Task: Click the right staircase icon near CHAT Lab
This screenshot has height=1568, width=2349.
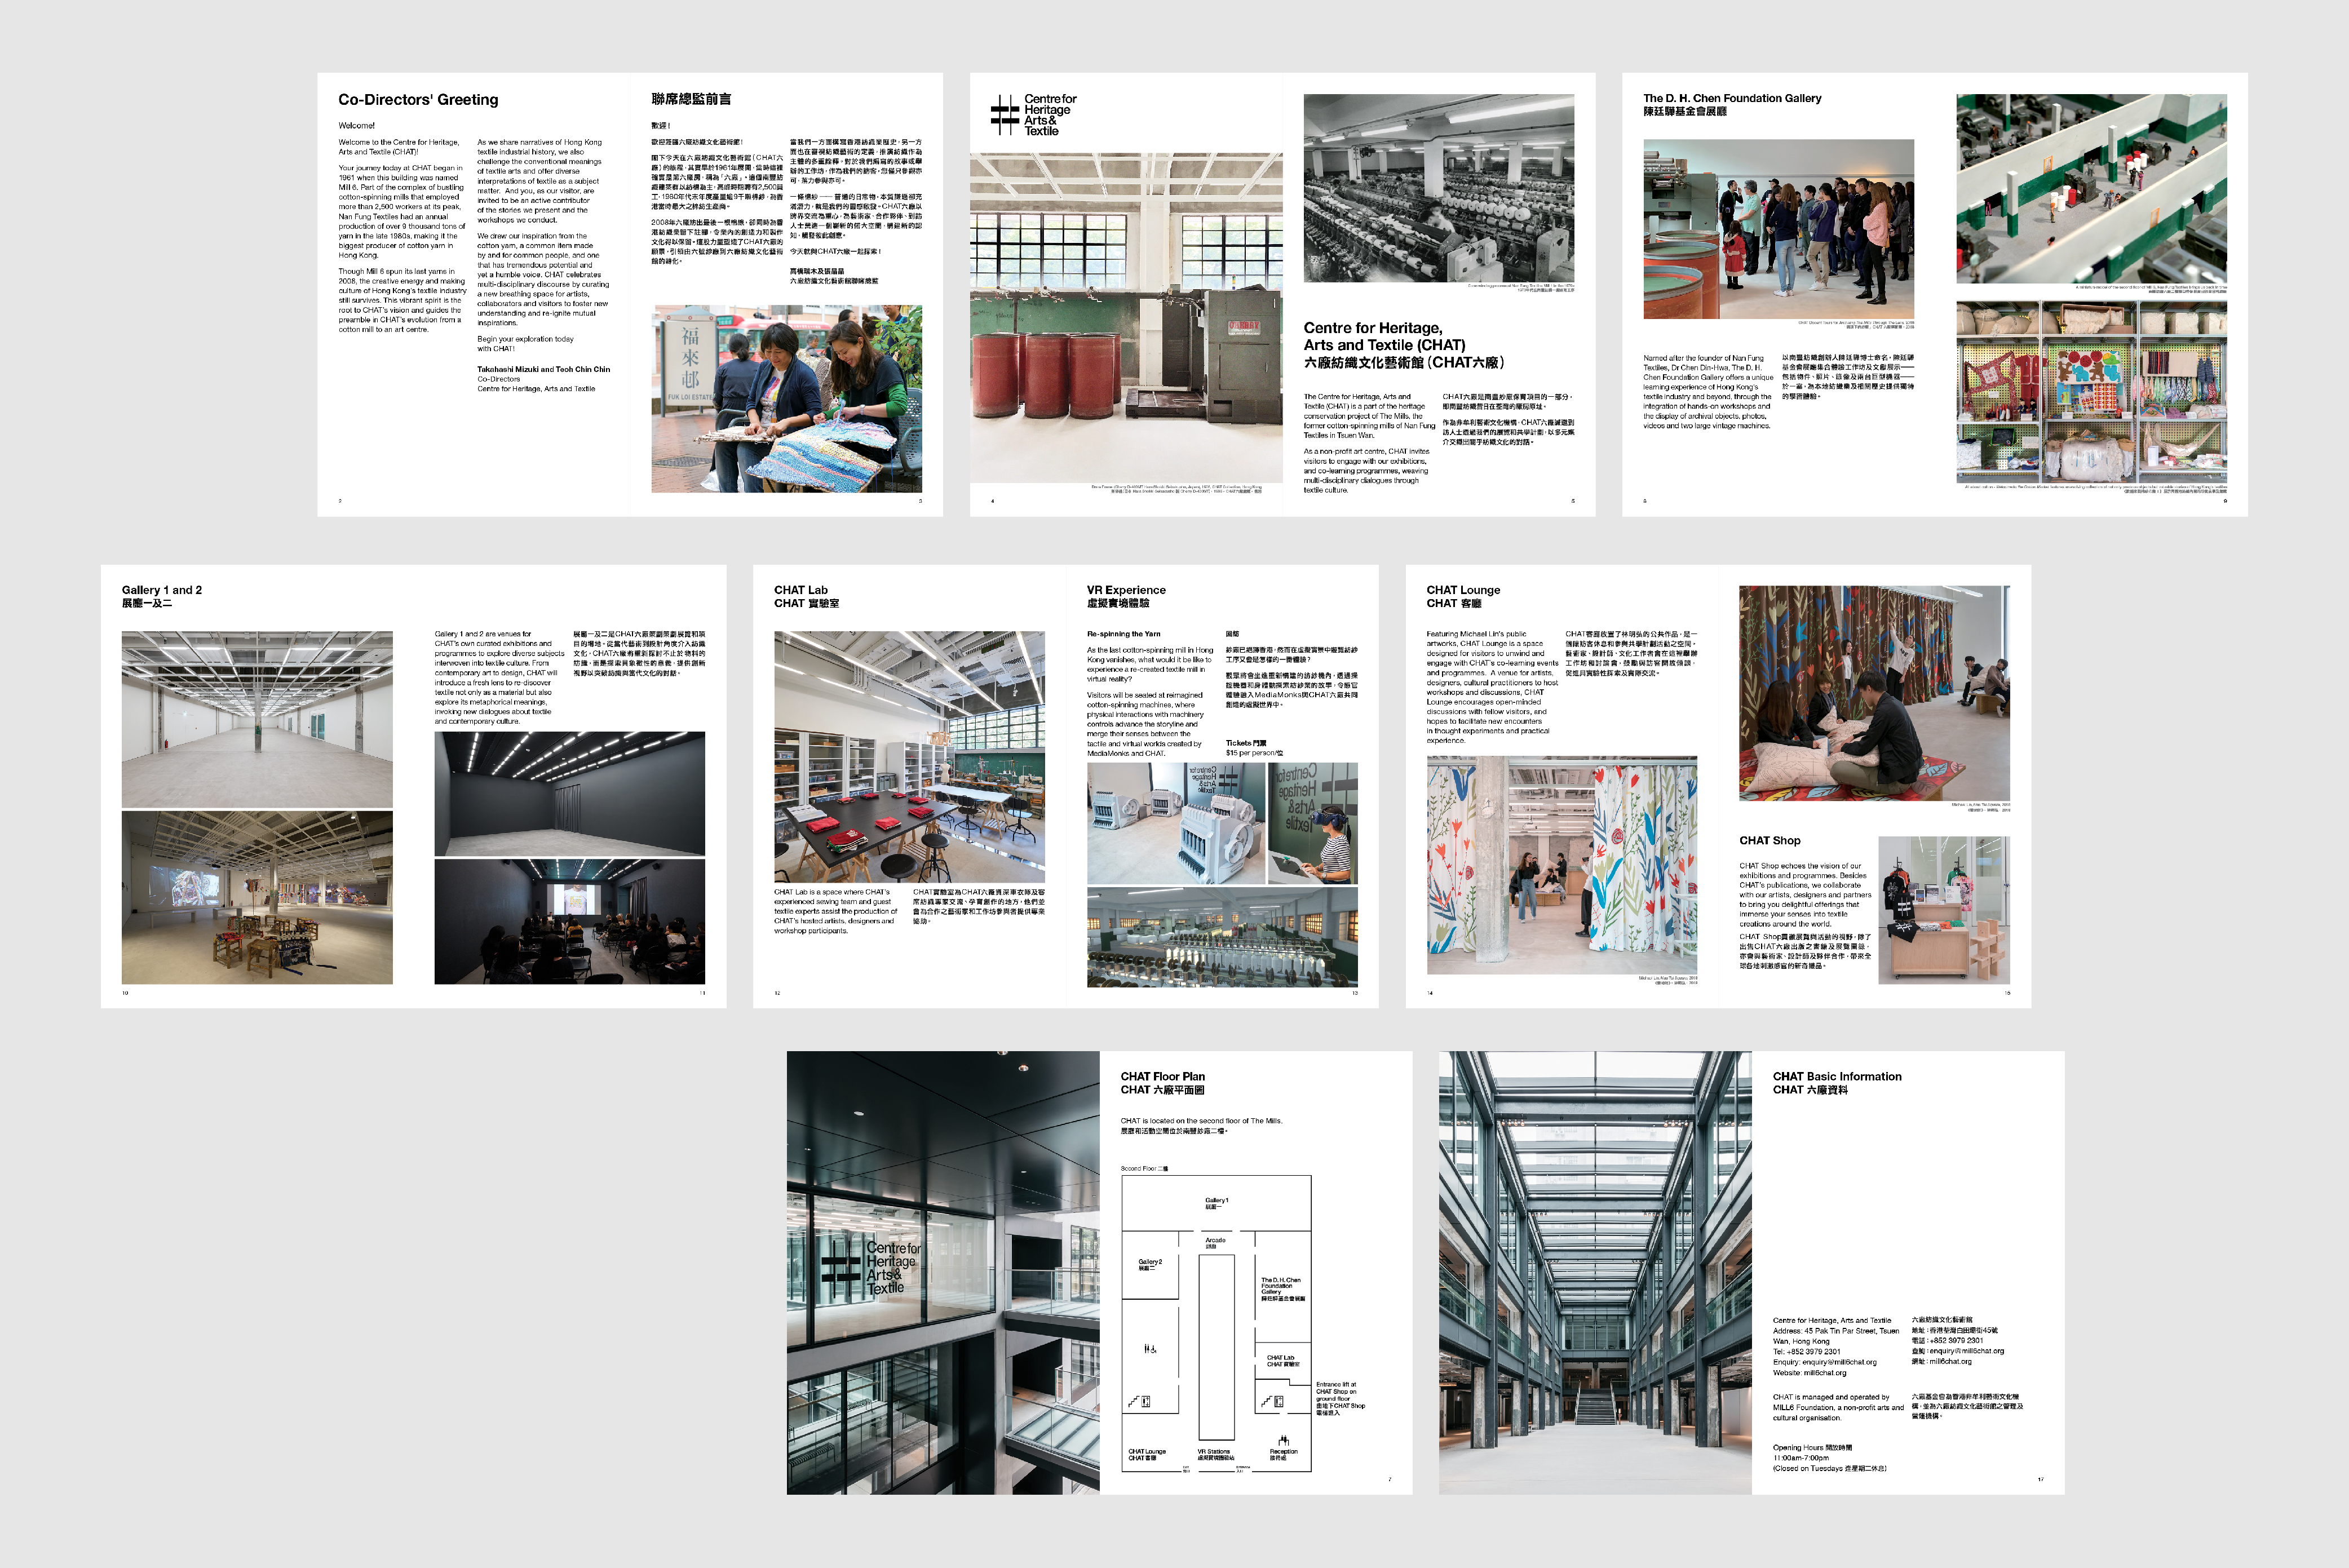Action: coord(1267,1402)
